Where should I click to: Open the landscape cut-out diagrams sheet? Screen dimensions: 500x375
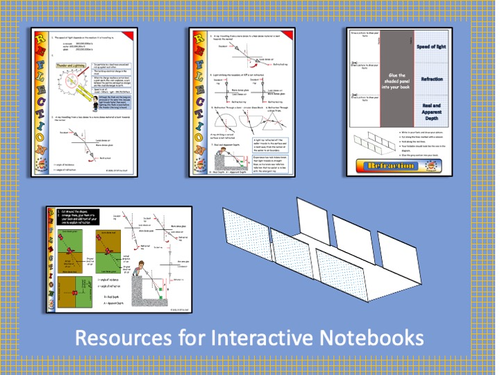point(119,260)
